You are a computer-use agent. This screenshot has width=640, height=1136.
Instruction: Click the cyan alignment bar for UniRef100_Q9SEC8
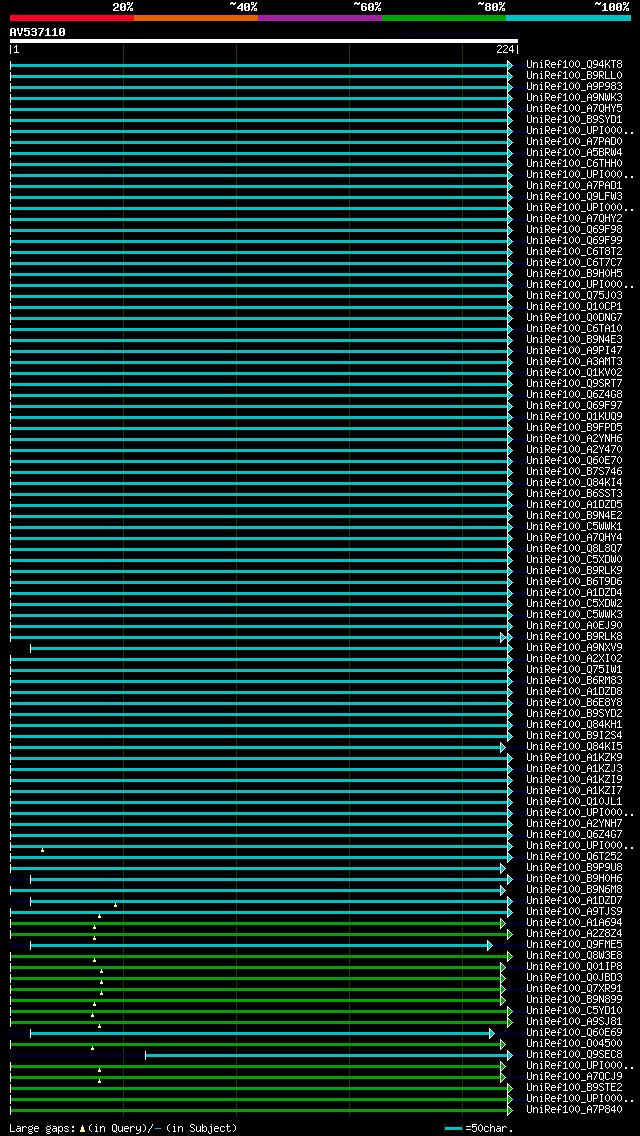[x=327, y=1055]
